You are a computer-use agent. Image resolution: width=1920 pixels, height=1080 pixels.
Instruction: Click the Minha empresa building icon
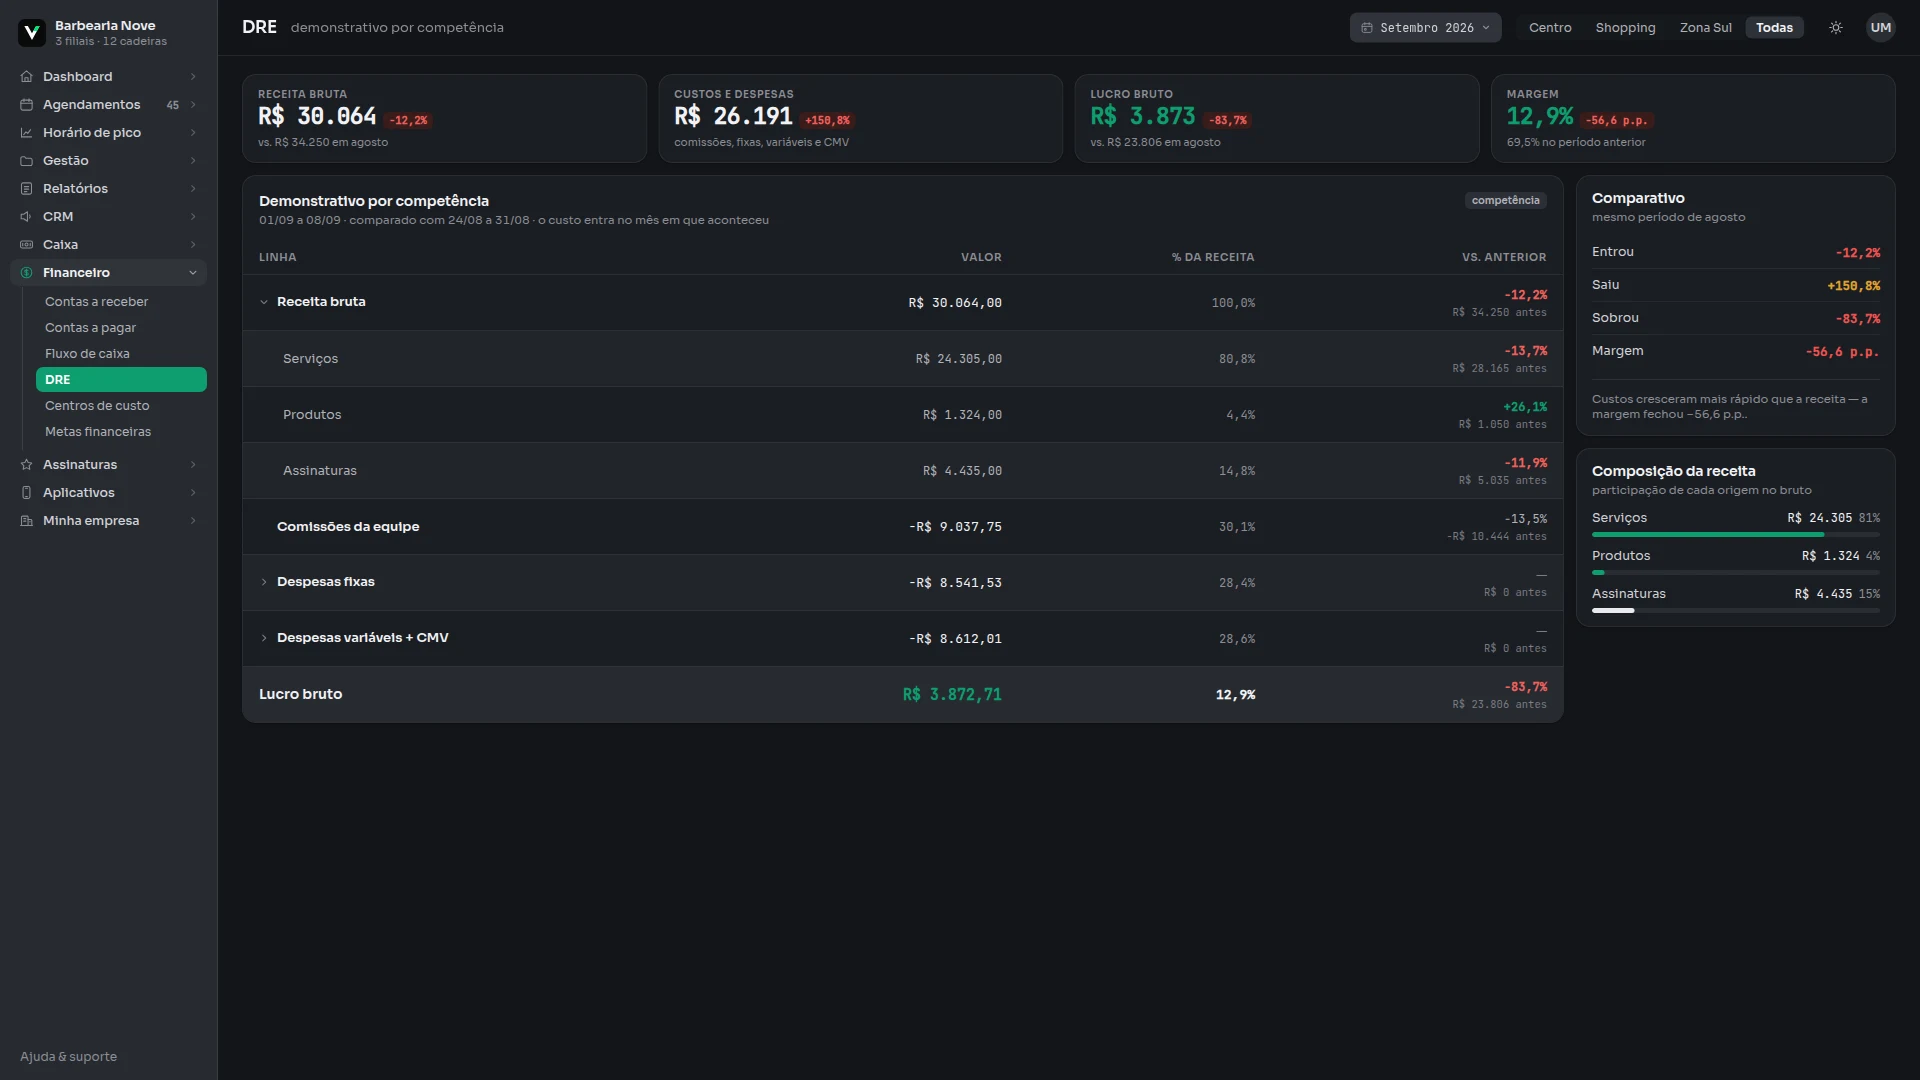pyautogui.click(x=27, y=521)
